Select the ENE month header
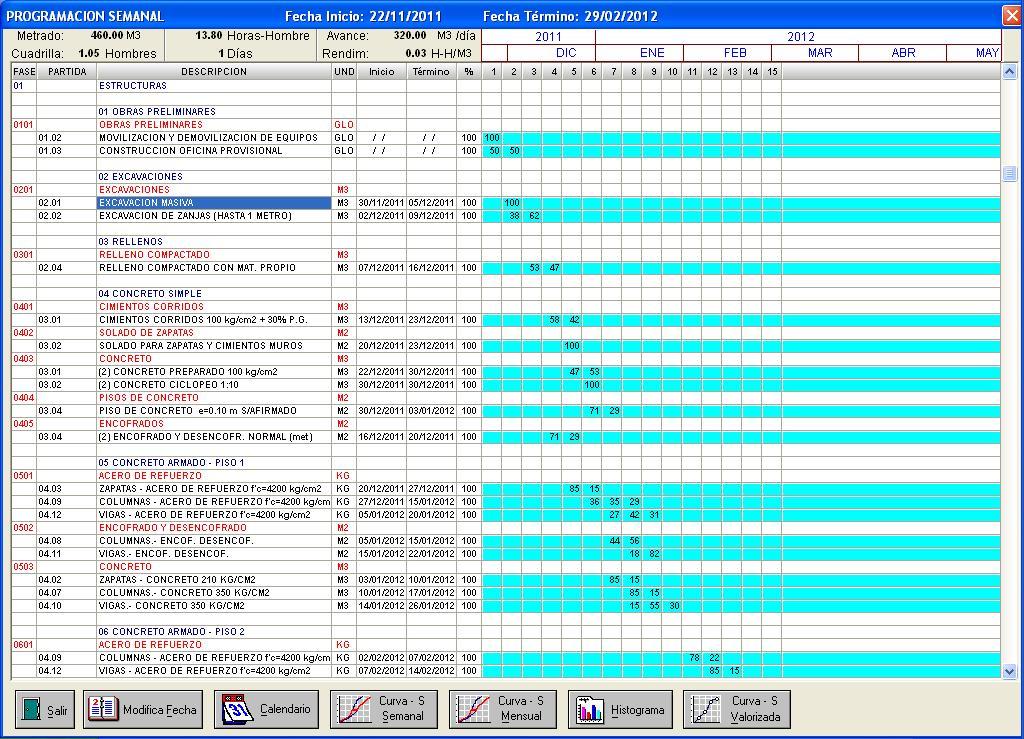Image resolution: width=1024 pixels, height=739 pixels. pyautogui.click(x=655, y=55)
